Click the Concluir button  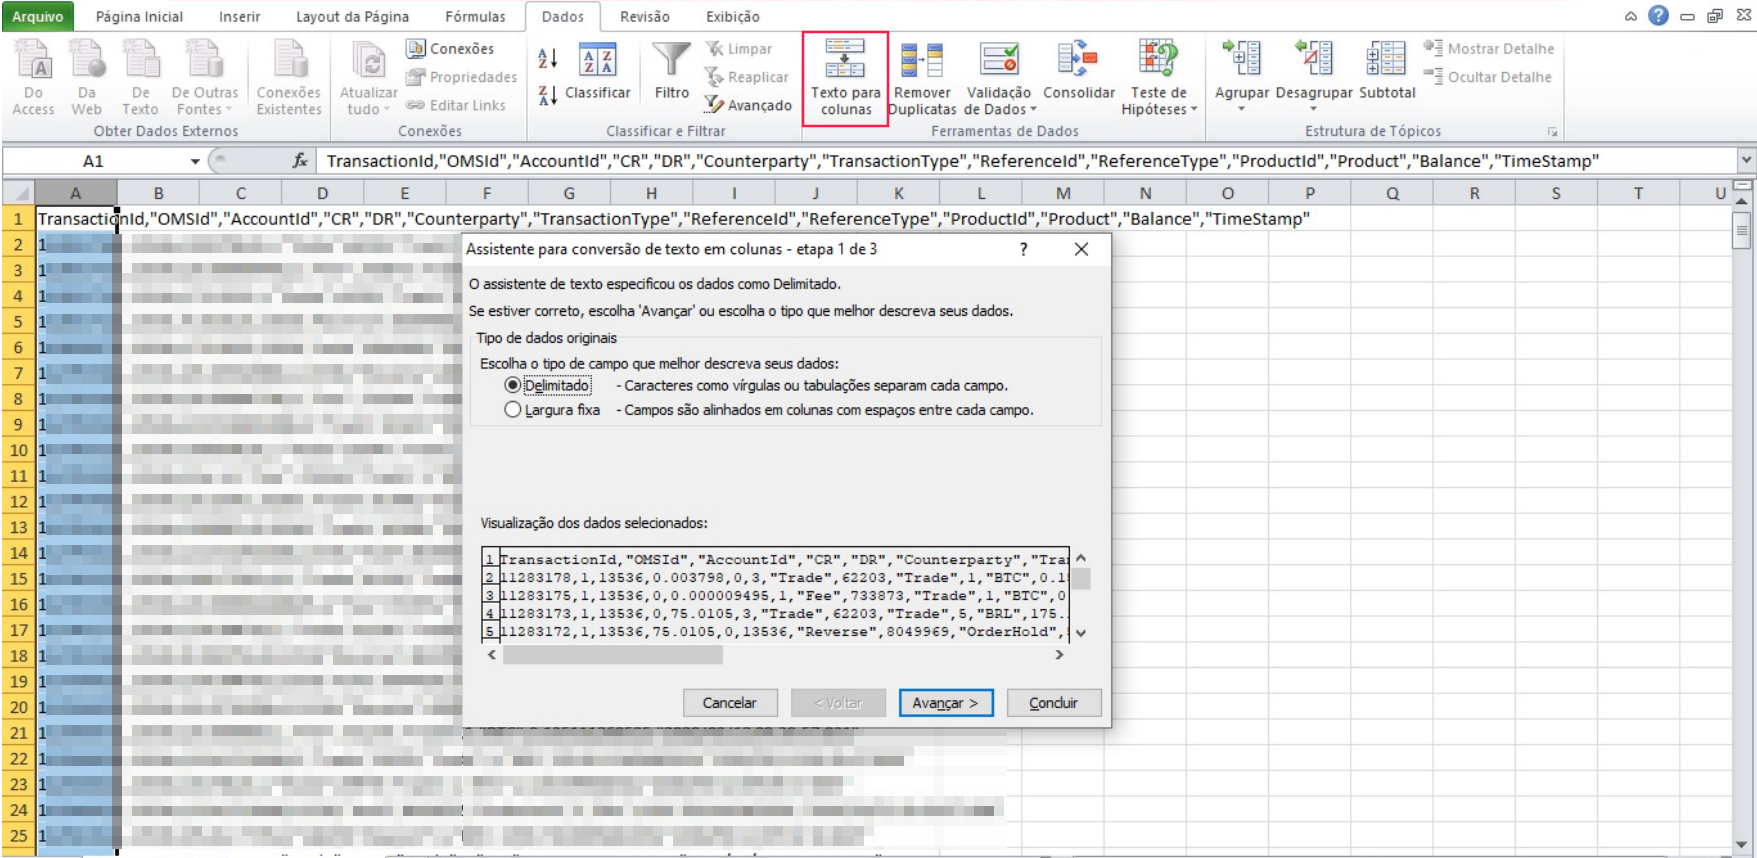[x=1053, y=703]
